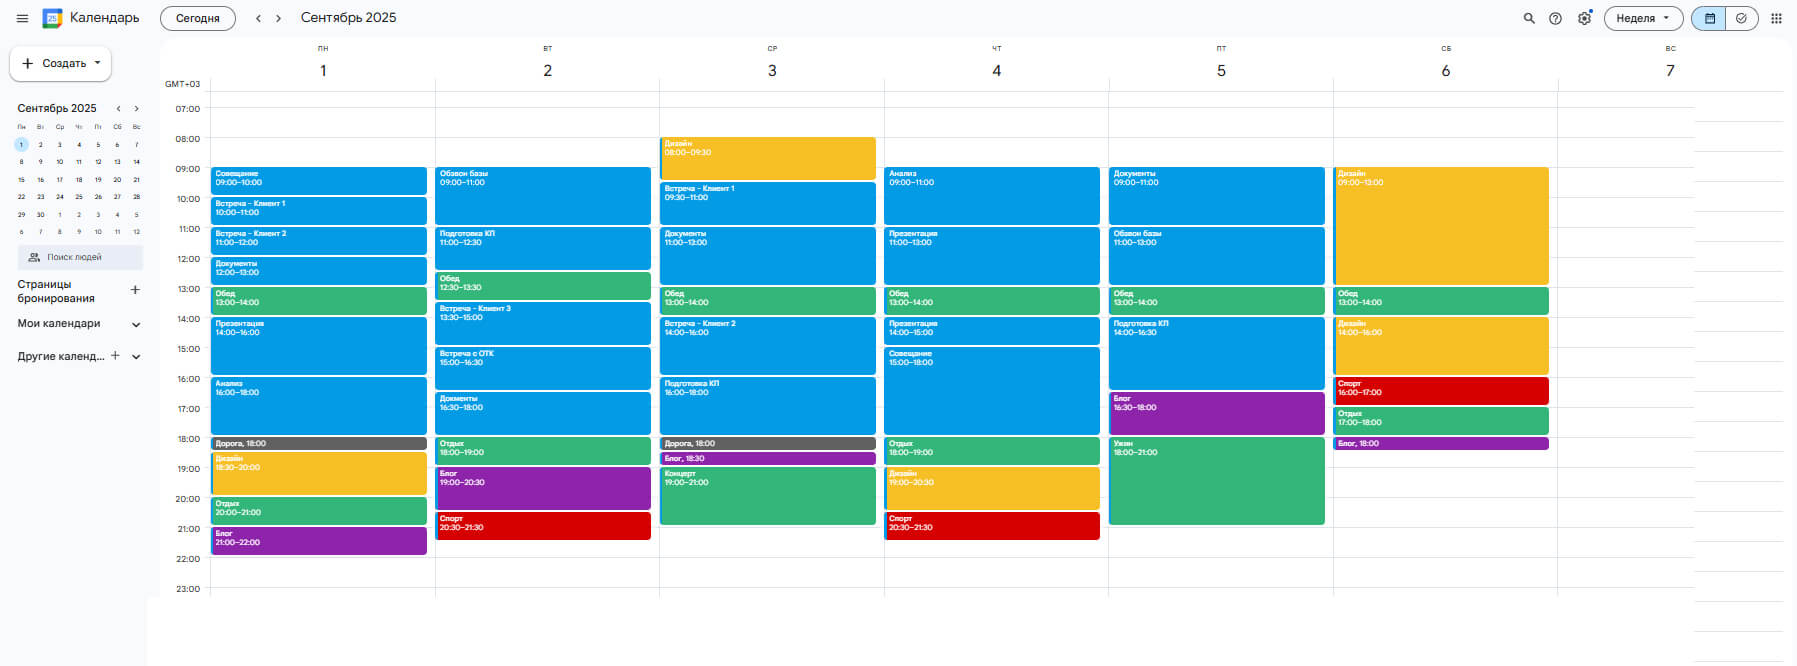Open Friday Ужин 18:00–21:00 event
The image size is (1797, 666).
coord(1217,481)
